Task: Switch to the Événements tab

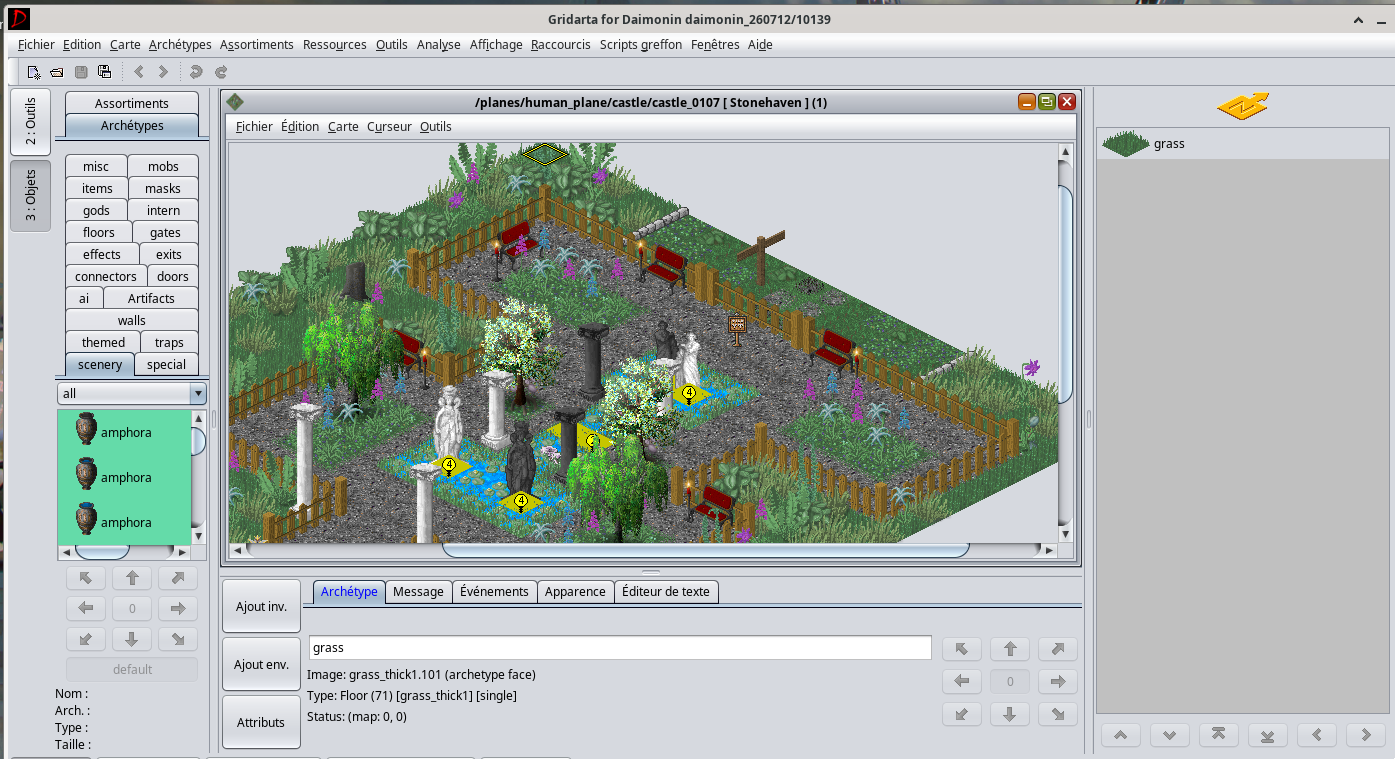Action: (494, 591)
